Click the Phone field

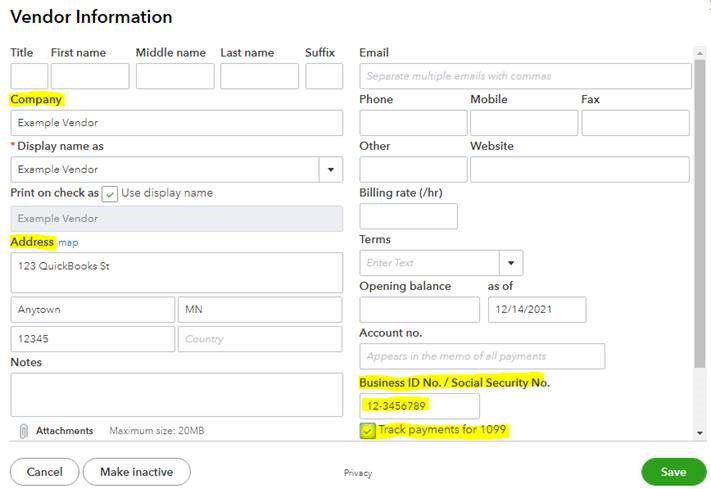point(413,122)
